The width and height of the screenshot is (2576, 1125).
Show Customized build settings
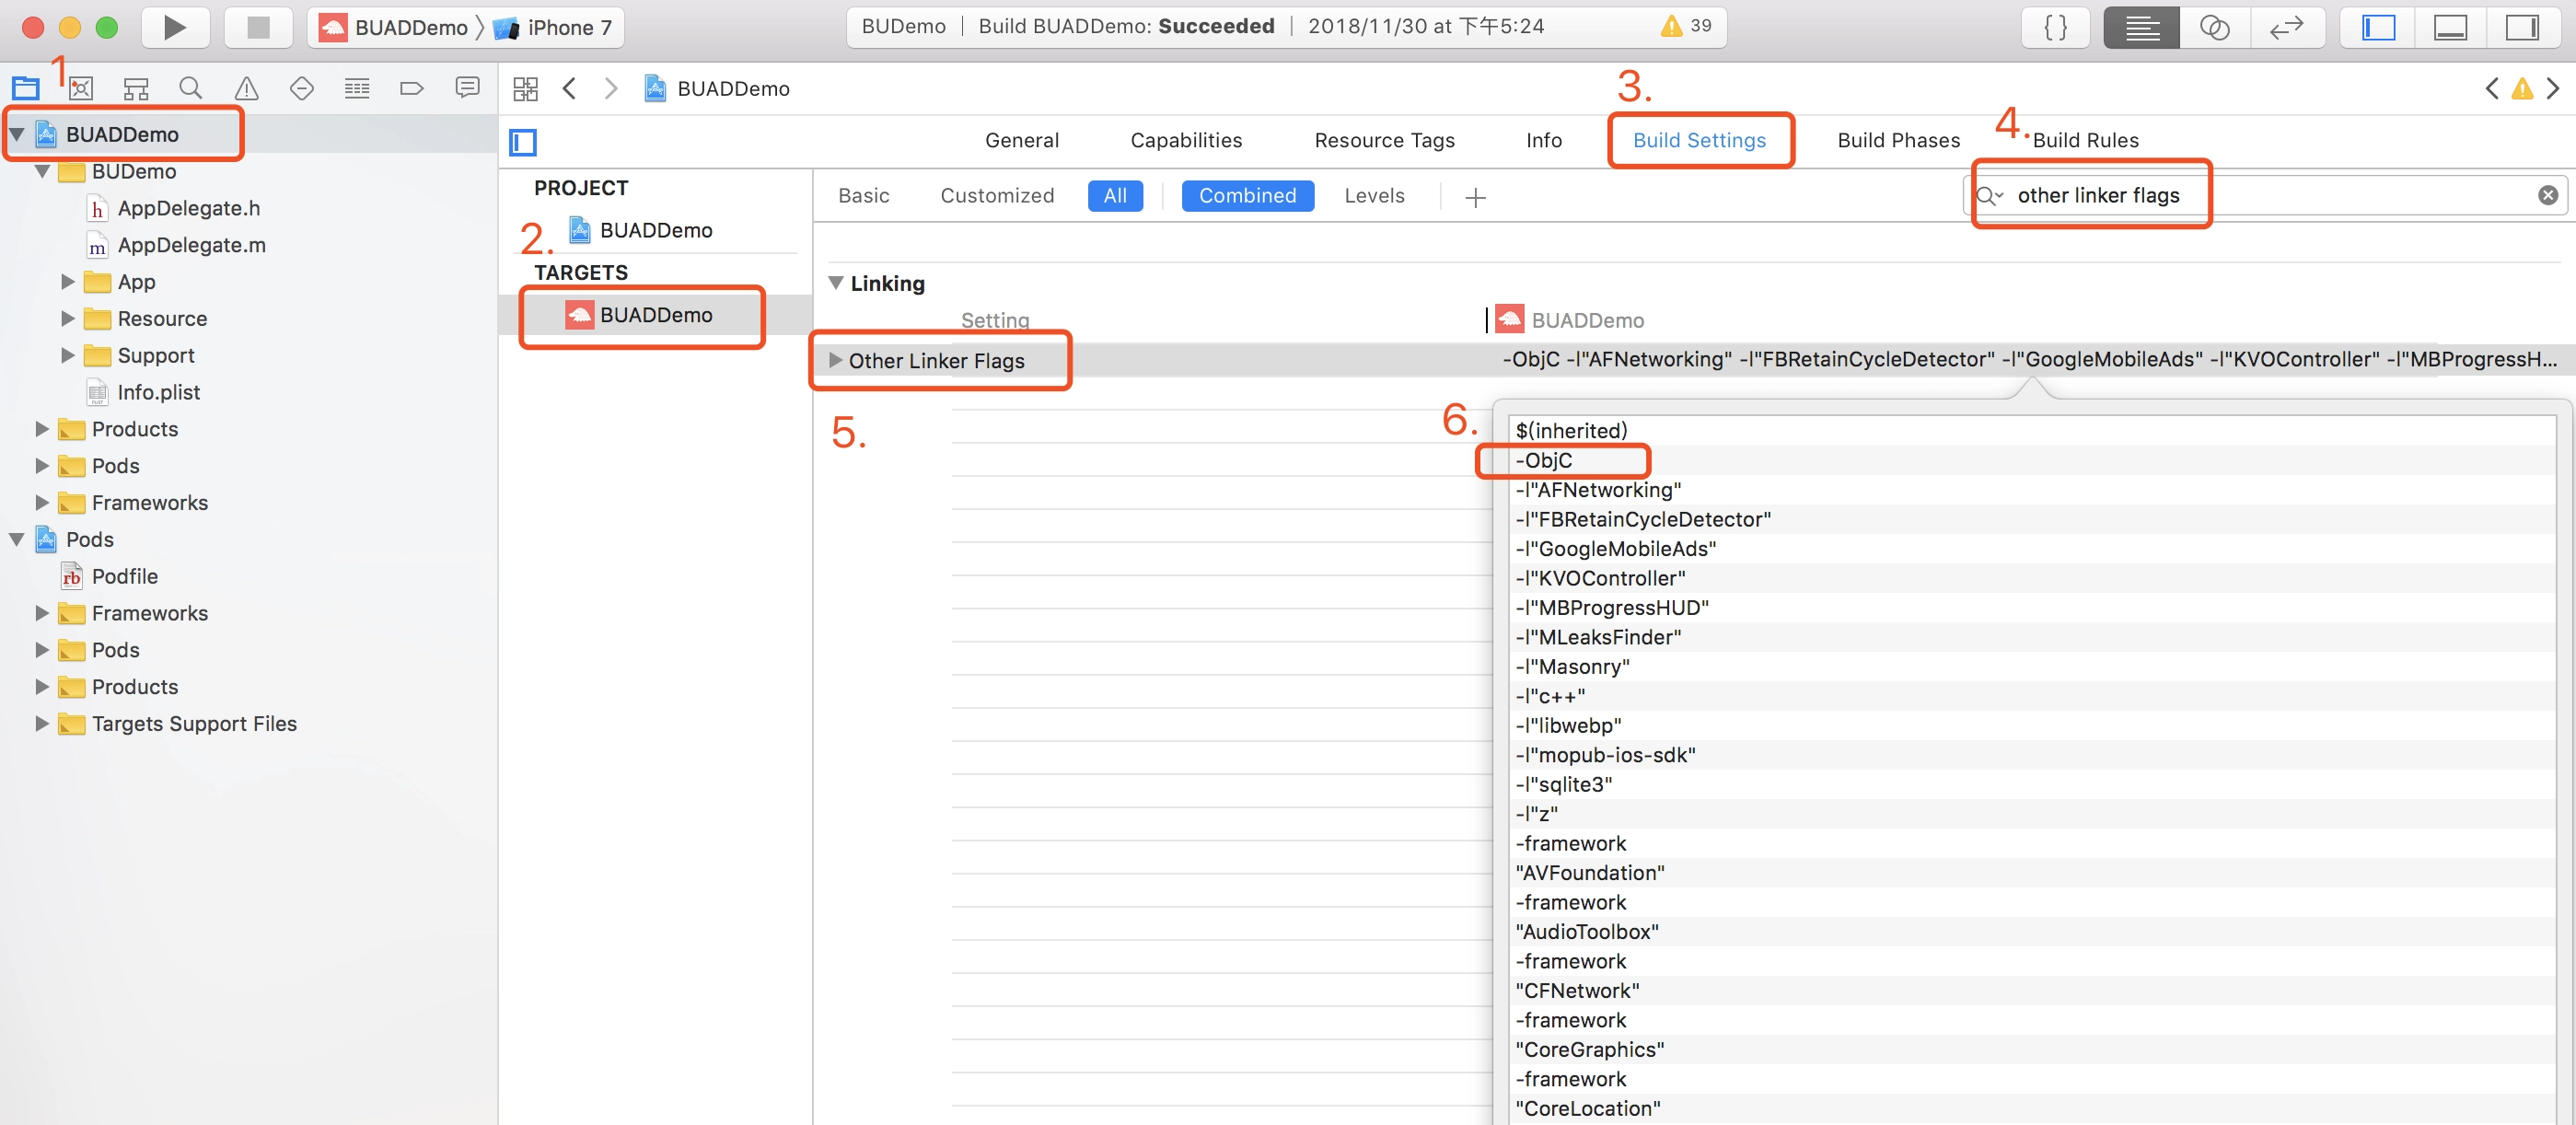click(997, 196)
